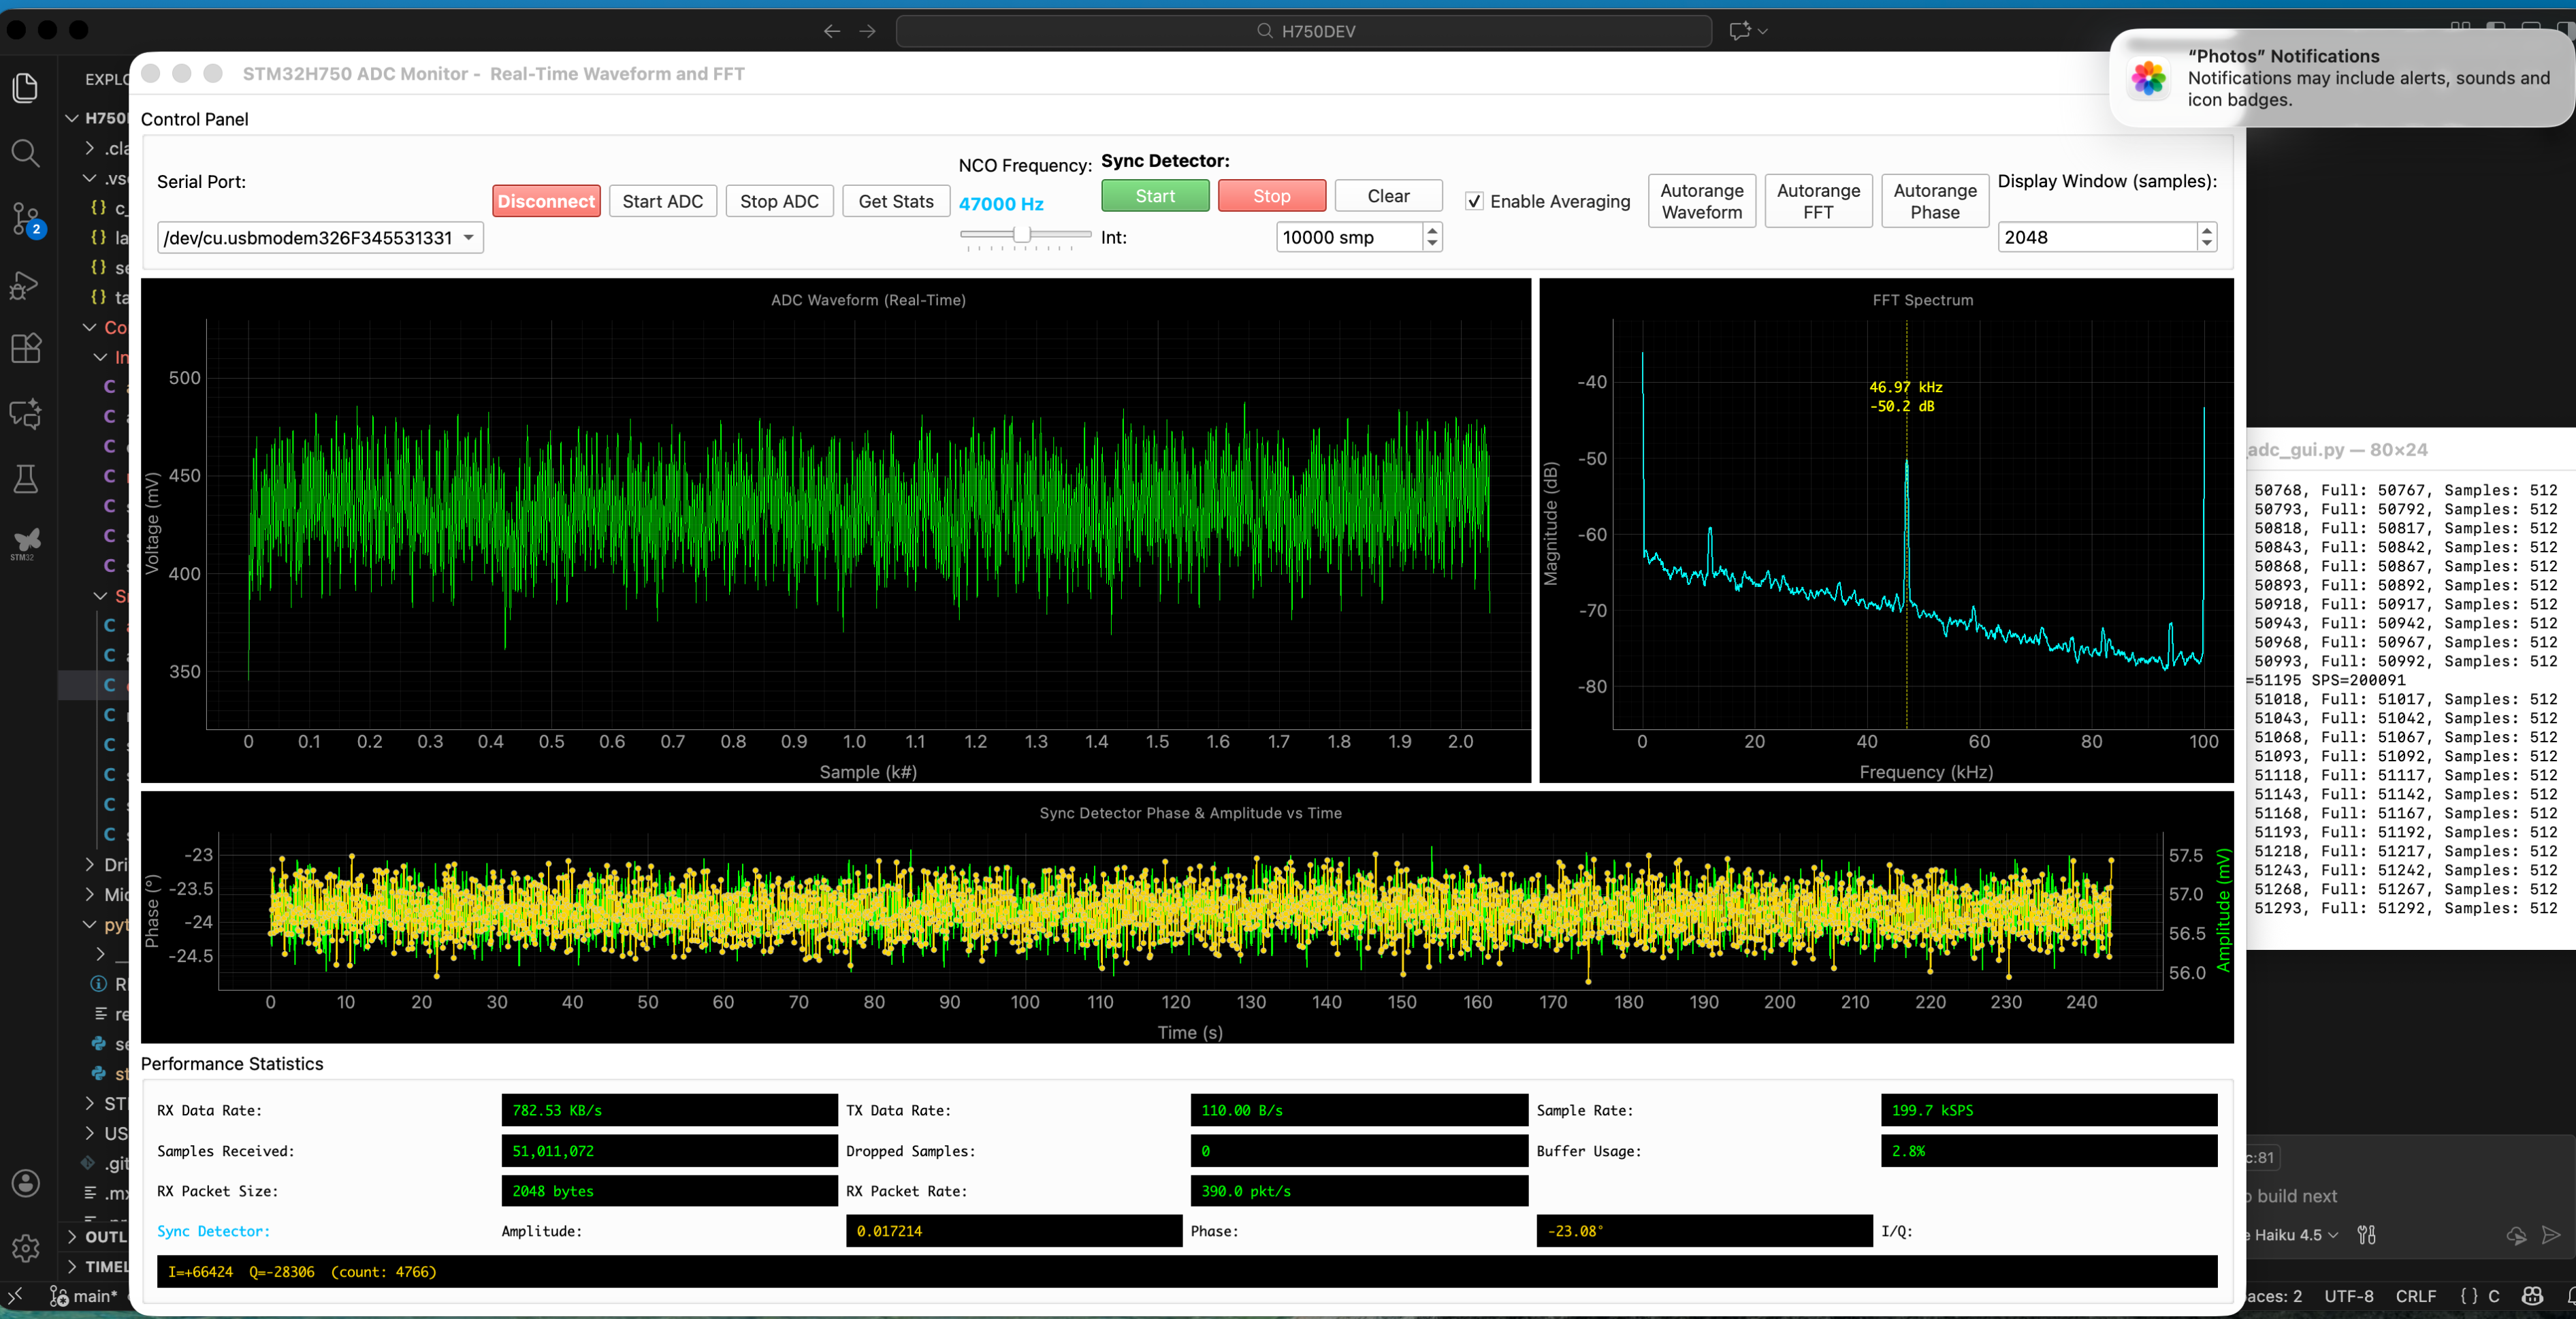2576x1319 pixels.
Task: Click Autorange FFT button
Action: point(1817,201)
